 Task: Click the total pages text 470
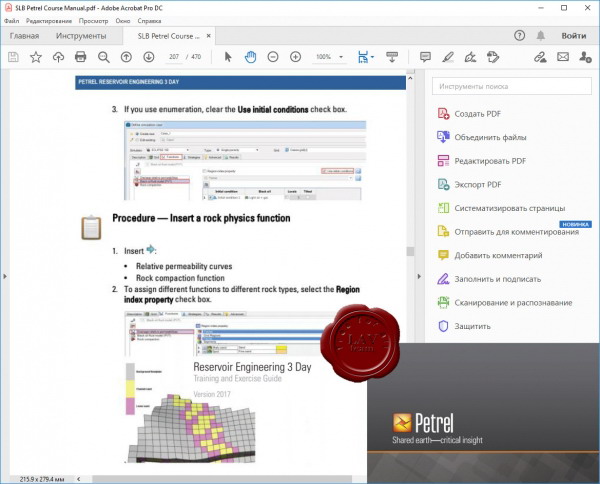[196, 57]
